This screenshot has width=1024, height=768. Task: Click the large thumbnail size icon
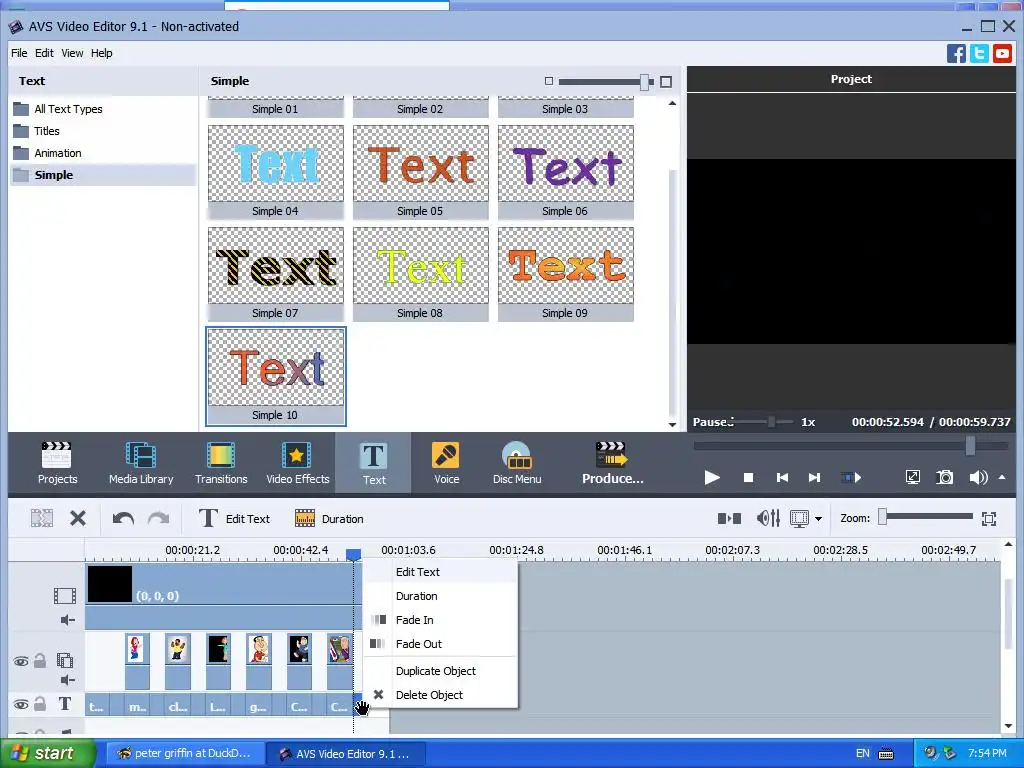tap(665, 82)
